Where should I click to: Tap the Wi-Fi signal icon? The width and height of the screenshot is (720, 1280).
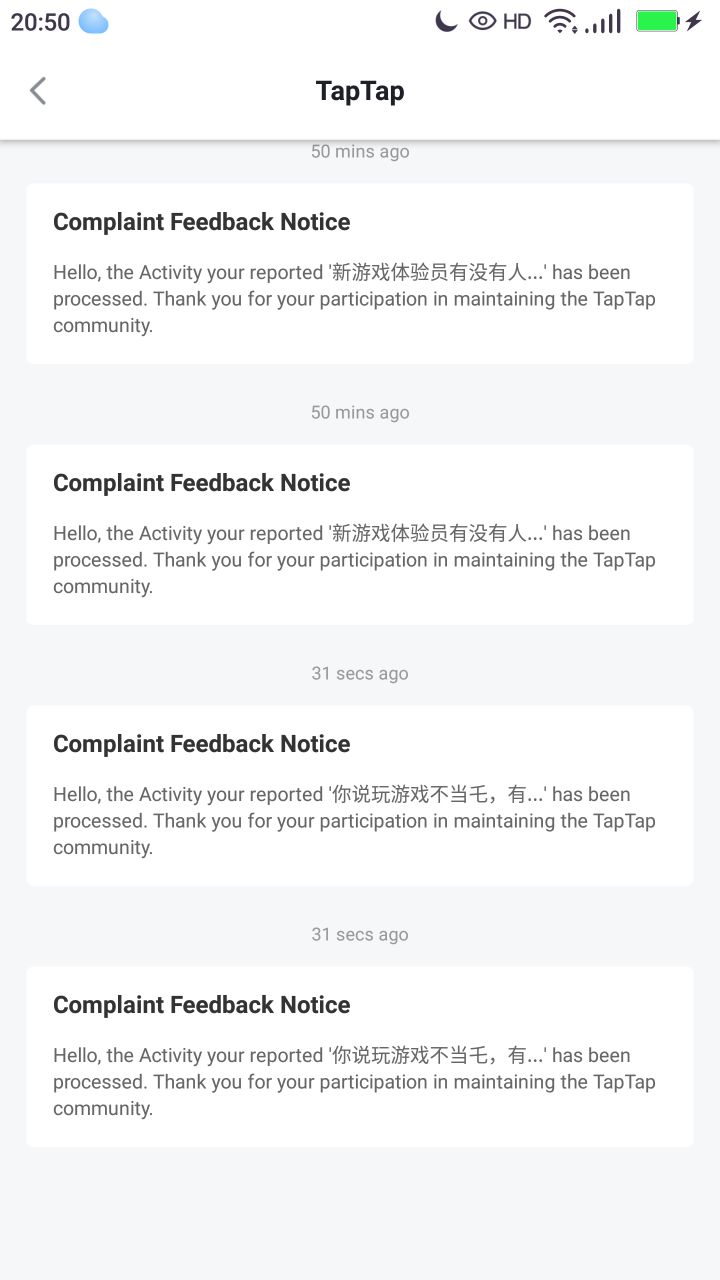pos(560,21)
